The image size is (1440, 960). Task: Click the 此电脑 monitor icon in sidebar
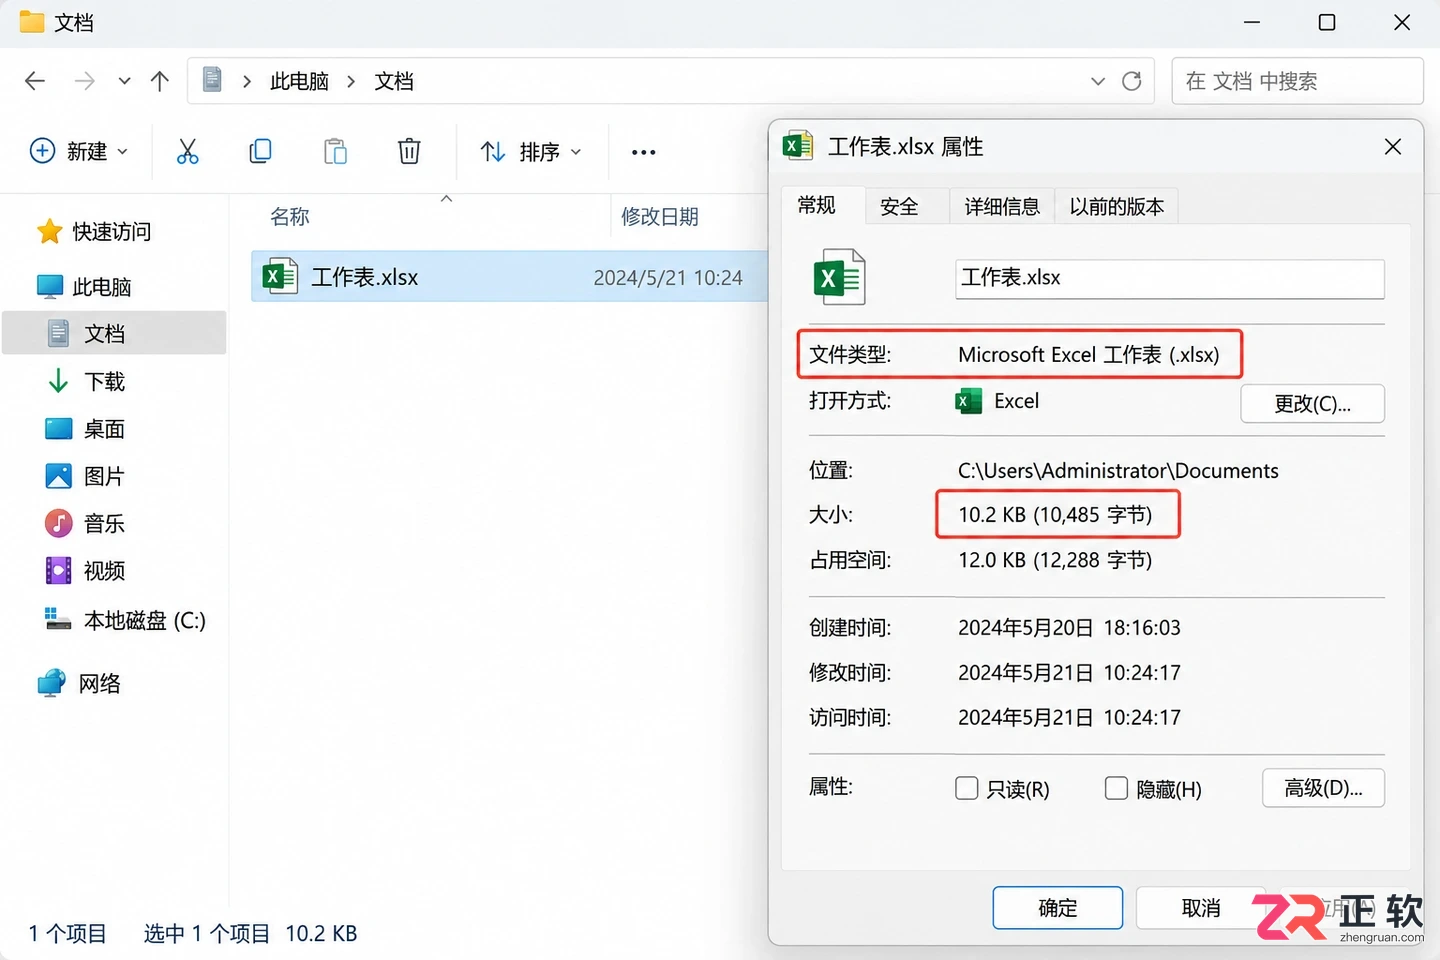click(x=50, y=287)
